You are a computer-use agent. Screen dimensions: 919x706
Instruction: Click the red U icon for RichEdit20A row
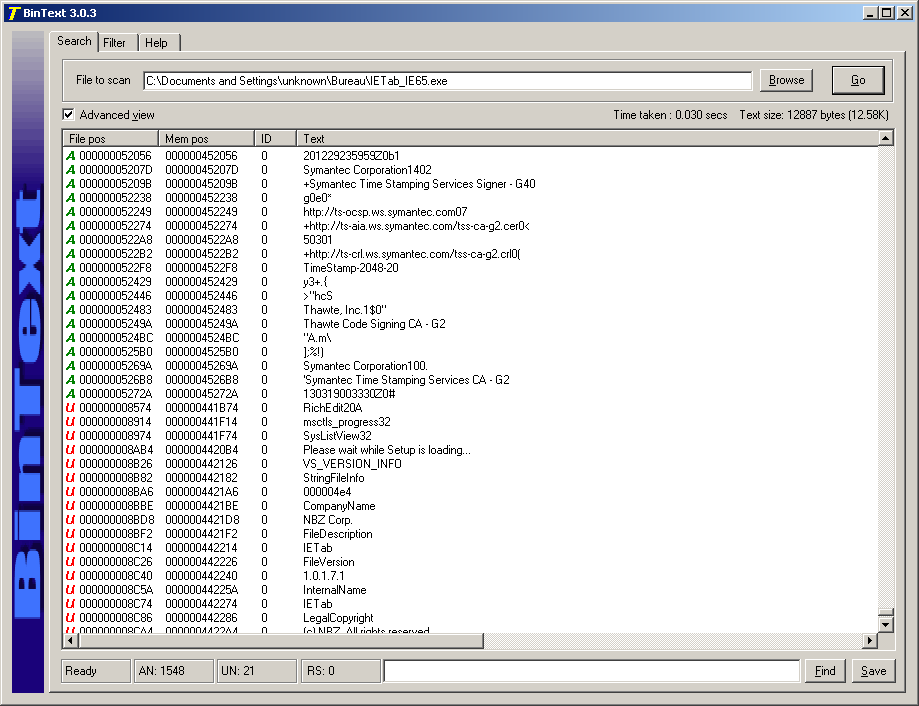pyautogui.click(x=71, y=408)
